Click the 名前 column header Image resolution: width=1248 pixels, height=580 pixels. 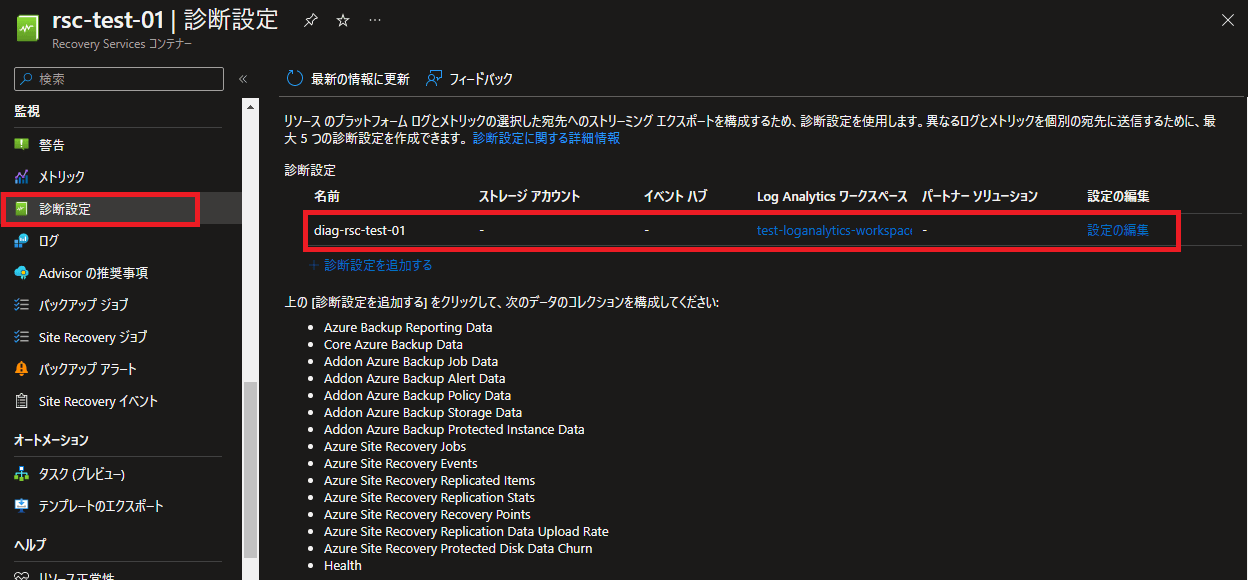pyautogui.click(x=327, y=196)
